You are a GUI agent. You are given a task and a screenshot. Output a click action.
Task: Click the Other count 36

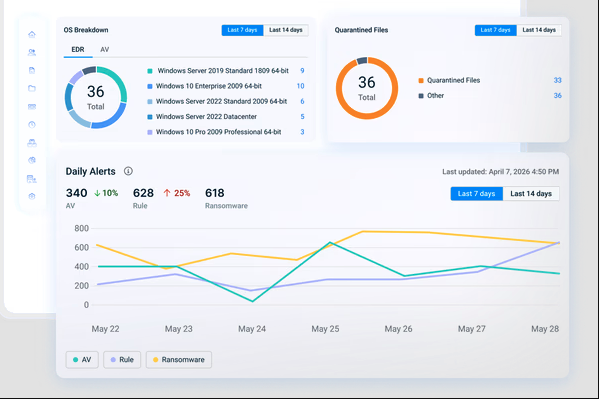(558, 96)
